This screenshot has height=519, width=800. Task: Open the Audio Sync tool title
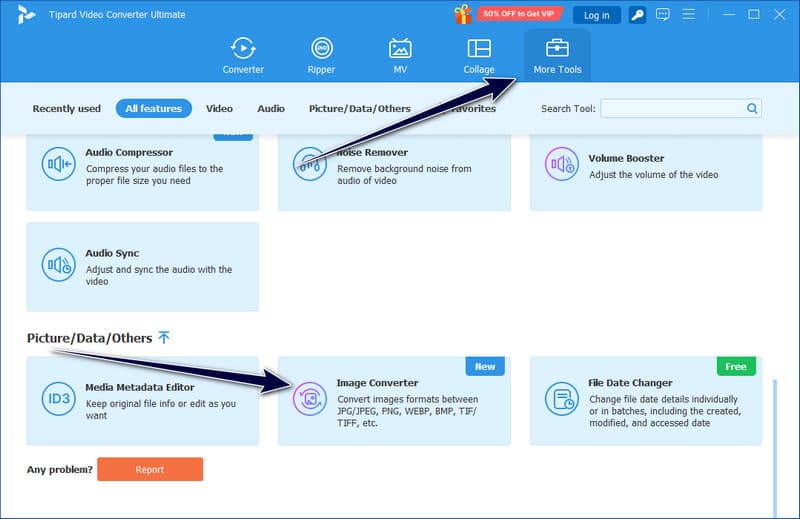(112, 253)
